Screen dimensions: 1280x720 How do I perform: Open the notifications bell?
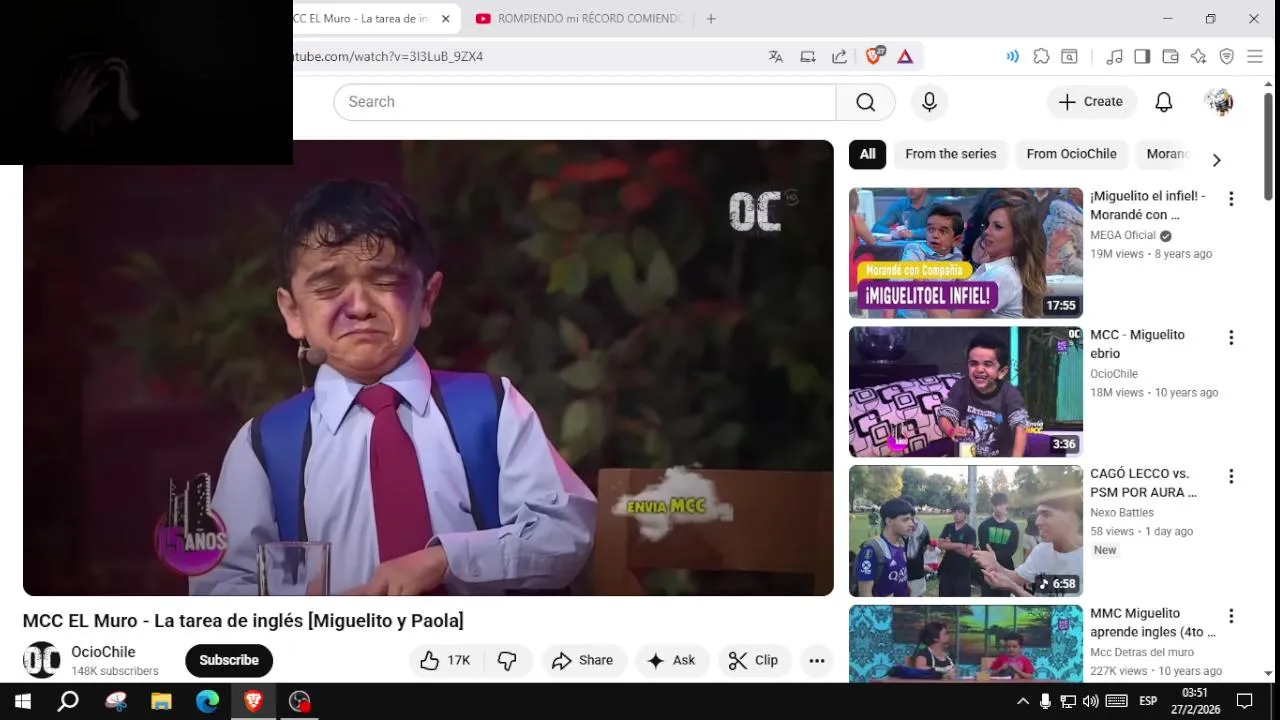coord(1164,102)
